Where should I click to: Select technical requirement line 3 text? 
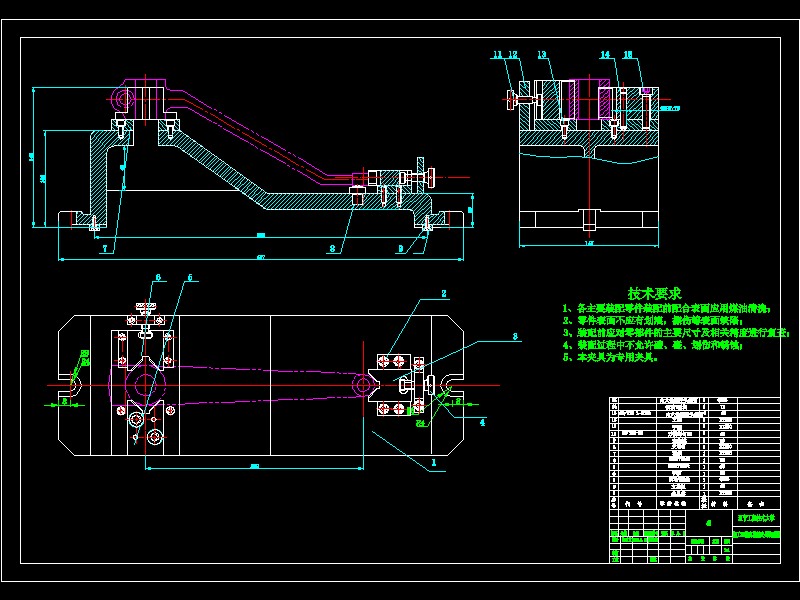(x=676, y=333)
